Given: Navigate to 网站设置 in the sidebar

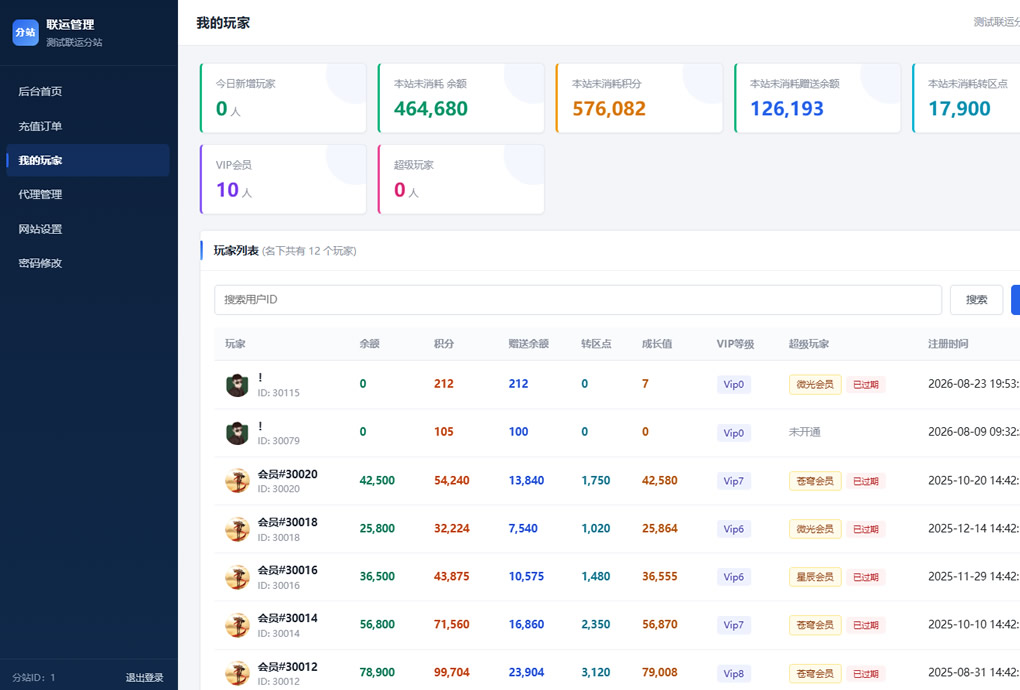Looking at the screenshot, I should 88,229.
